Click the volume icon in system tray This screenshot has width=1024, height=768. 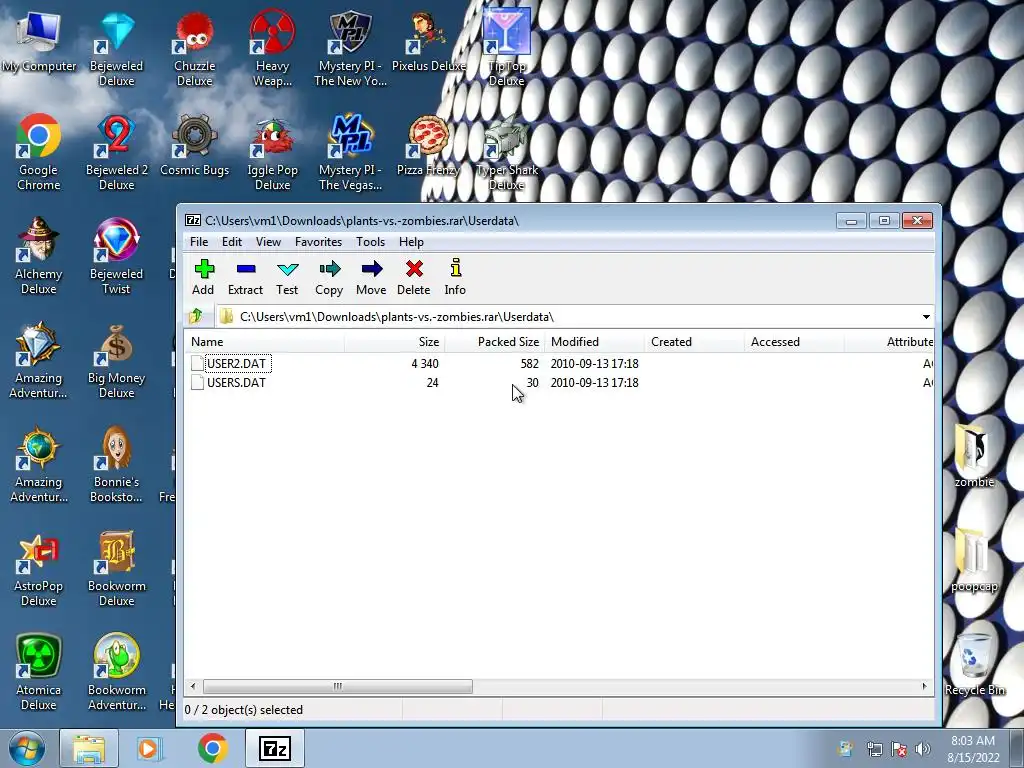click(x=923, y=749)
